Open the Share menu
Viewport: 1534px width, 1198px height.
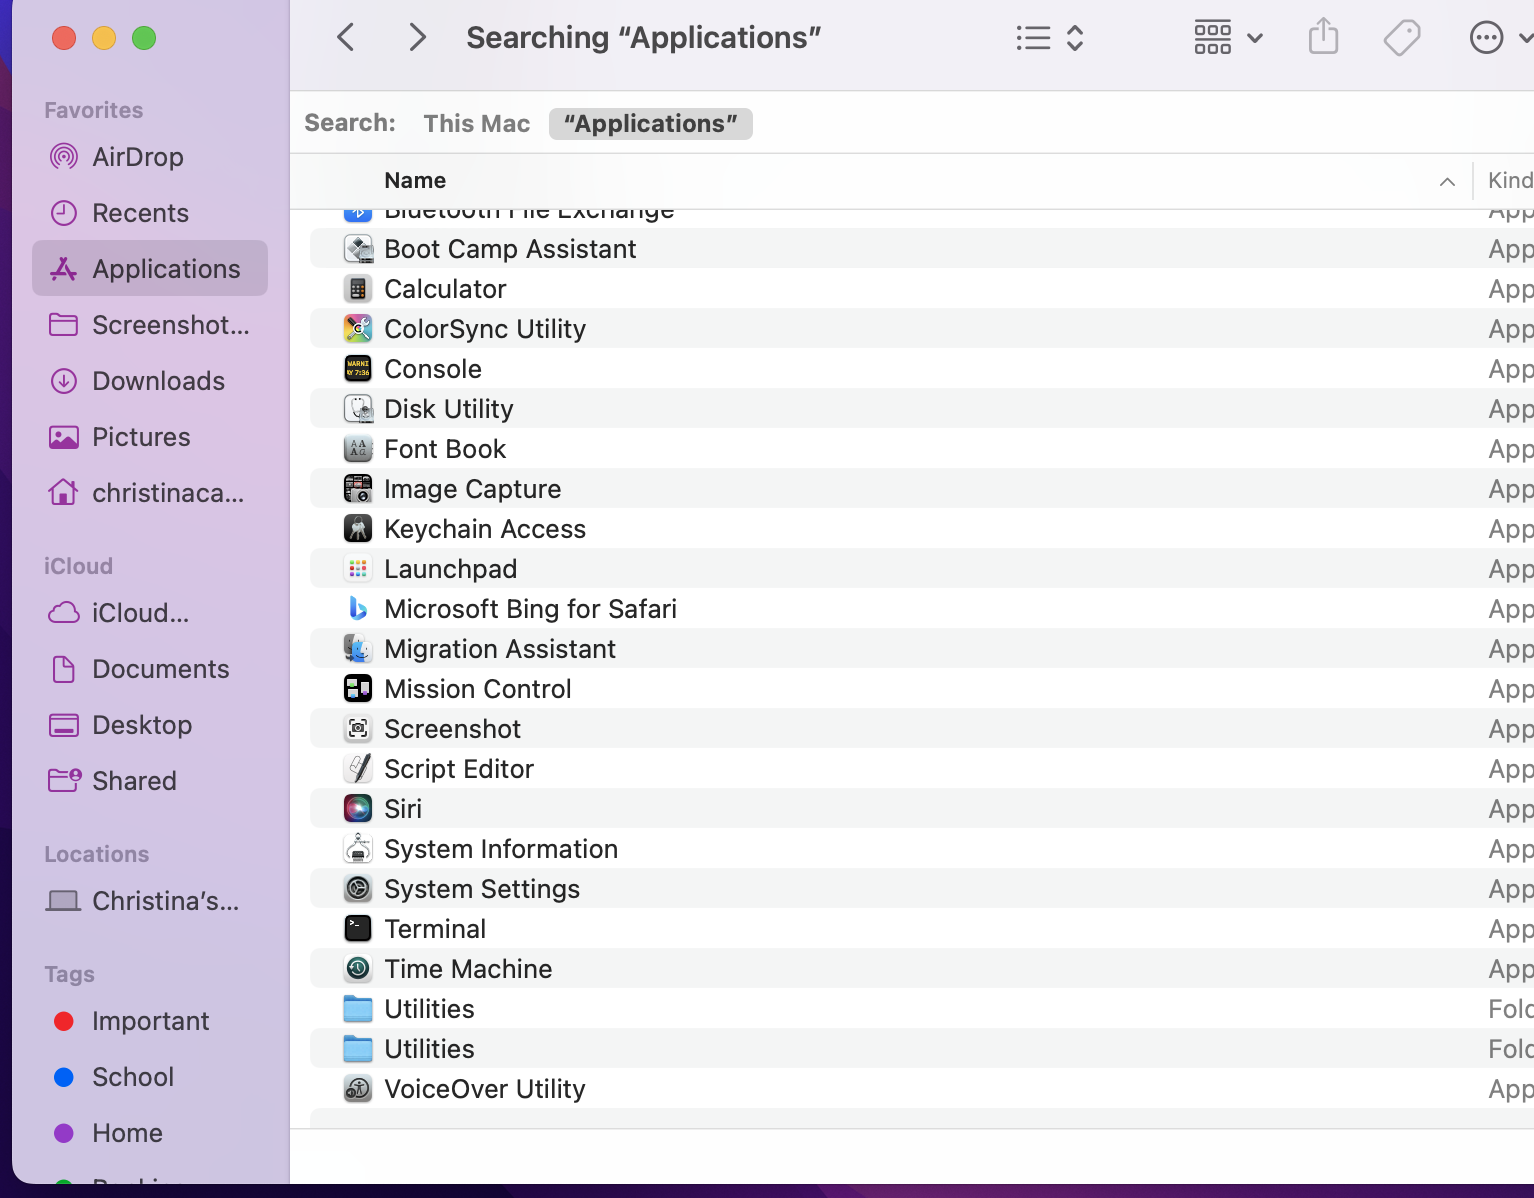point(1323,37)
